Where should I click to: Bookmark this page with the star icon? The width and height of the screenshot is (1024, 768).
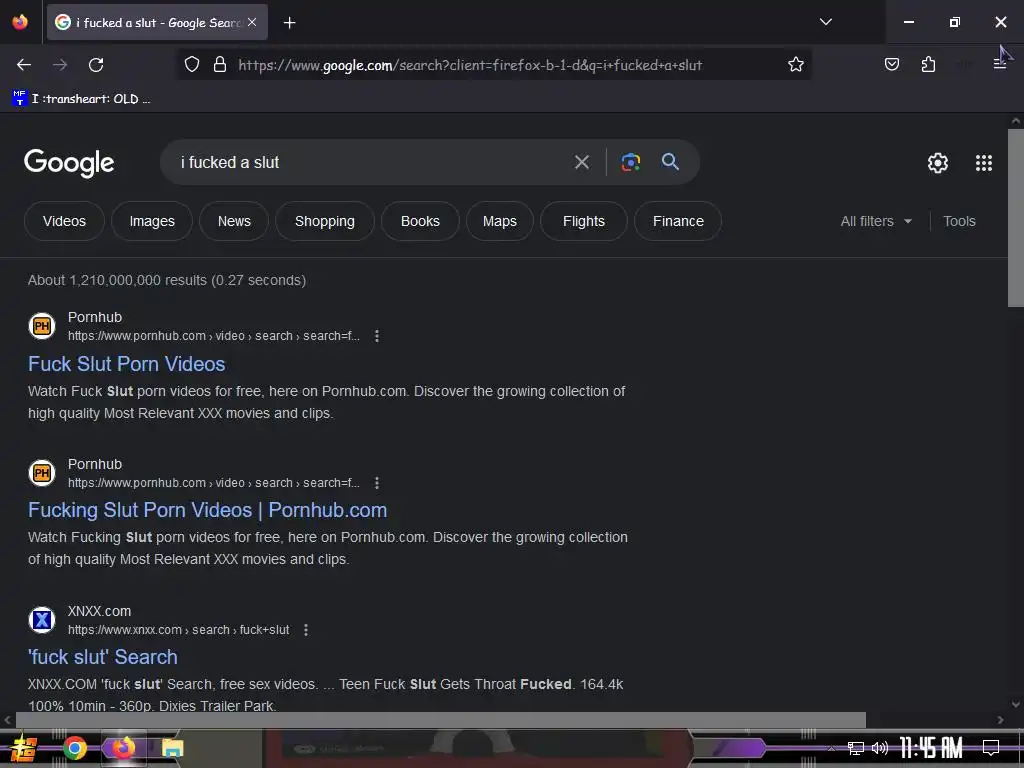click(x=795, y=64)
